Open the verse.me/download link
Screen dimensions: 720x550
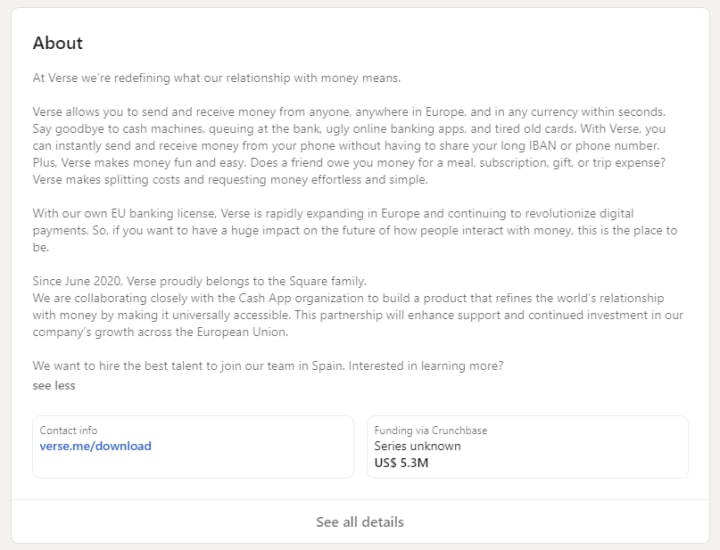[x=95, y=446]
